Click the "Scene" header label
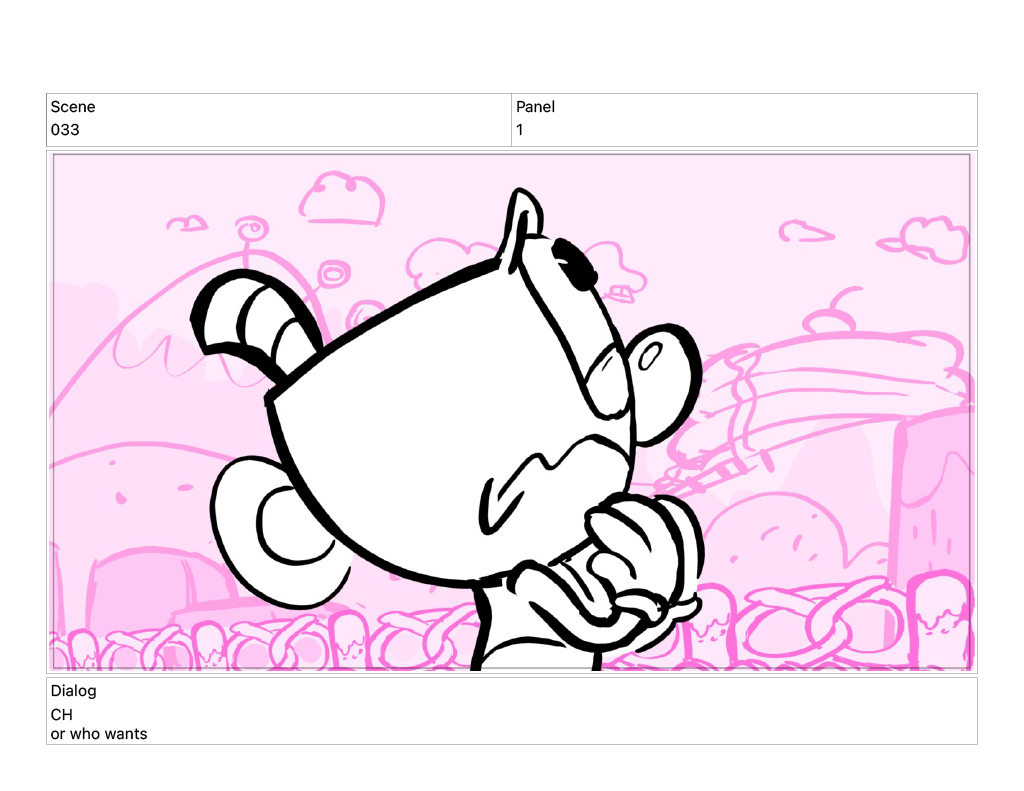 [73, 107]
